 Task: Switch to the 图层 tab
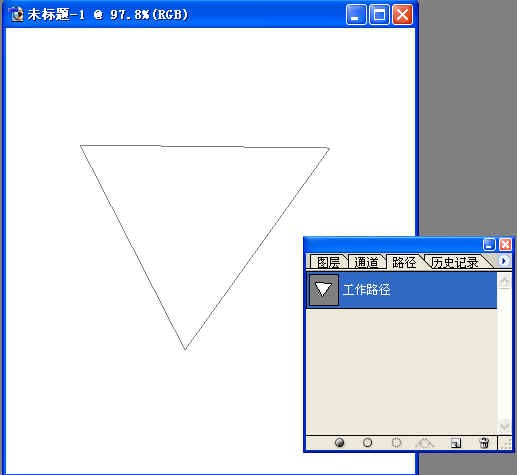328,262
